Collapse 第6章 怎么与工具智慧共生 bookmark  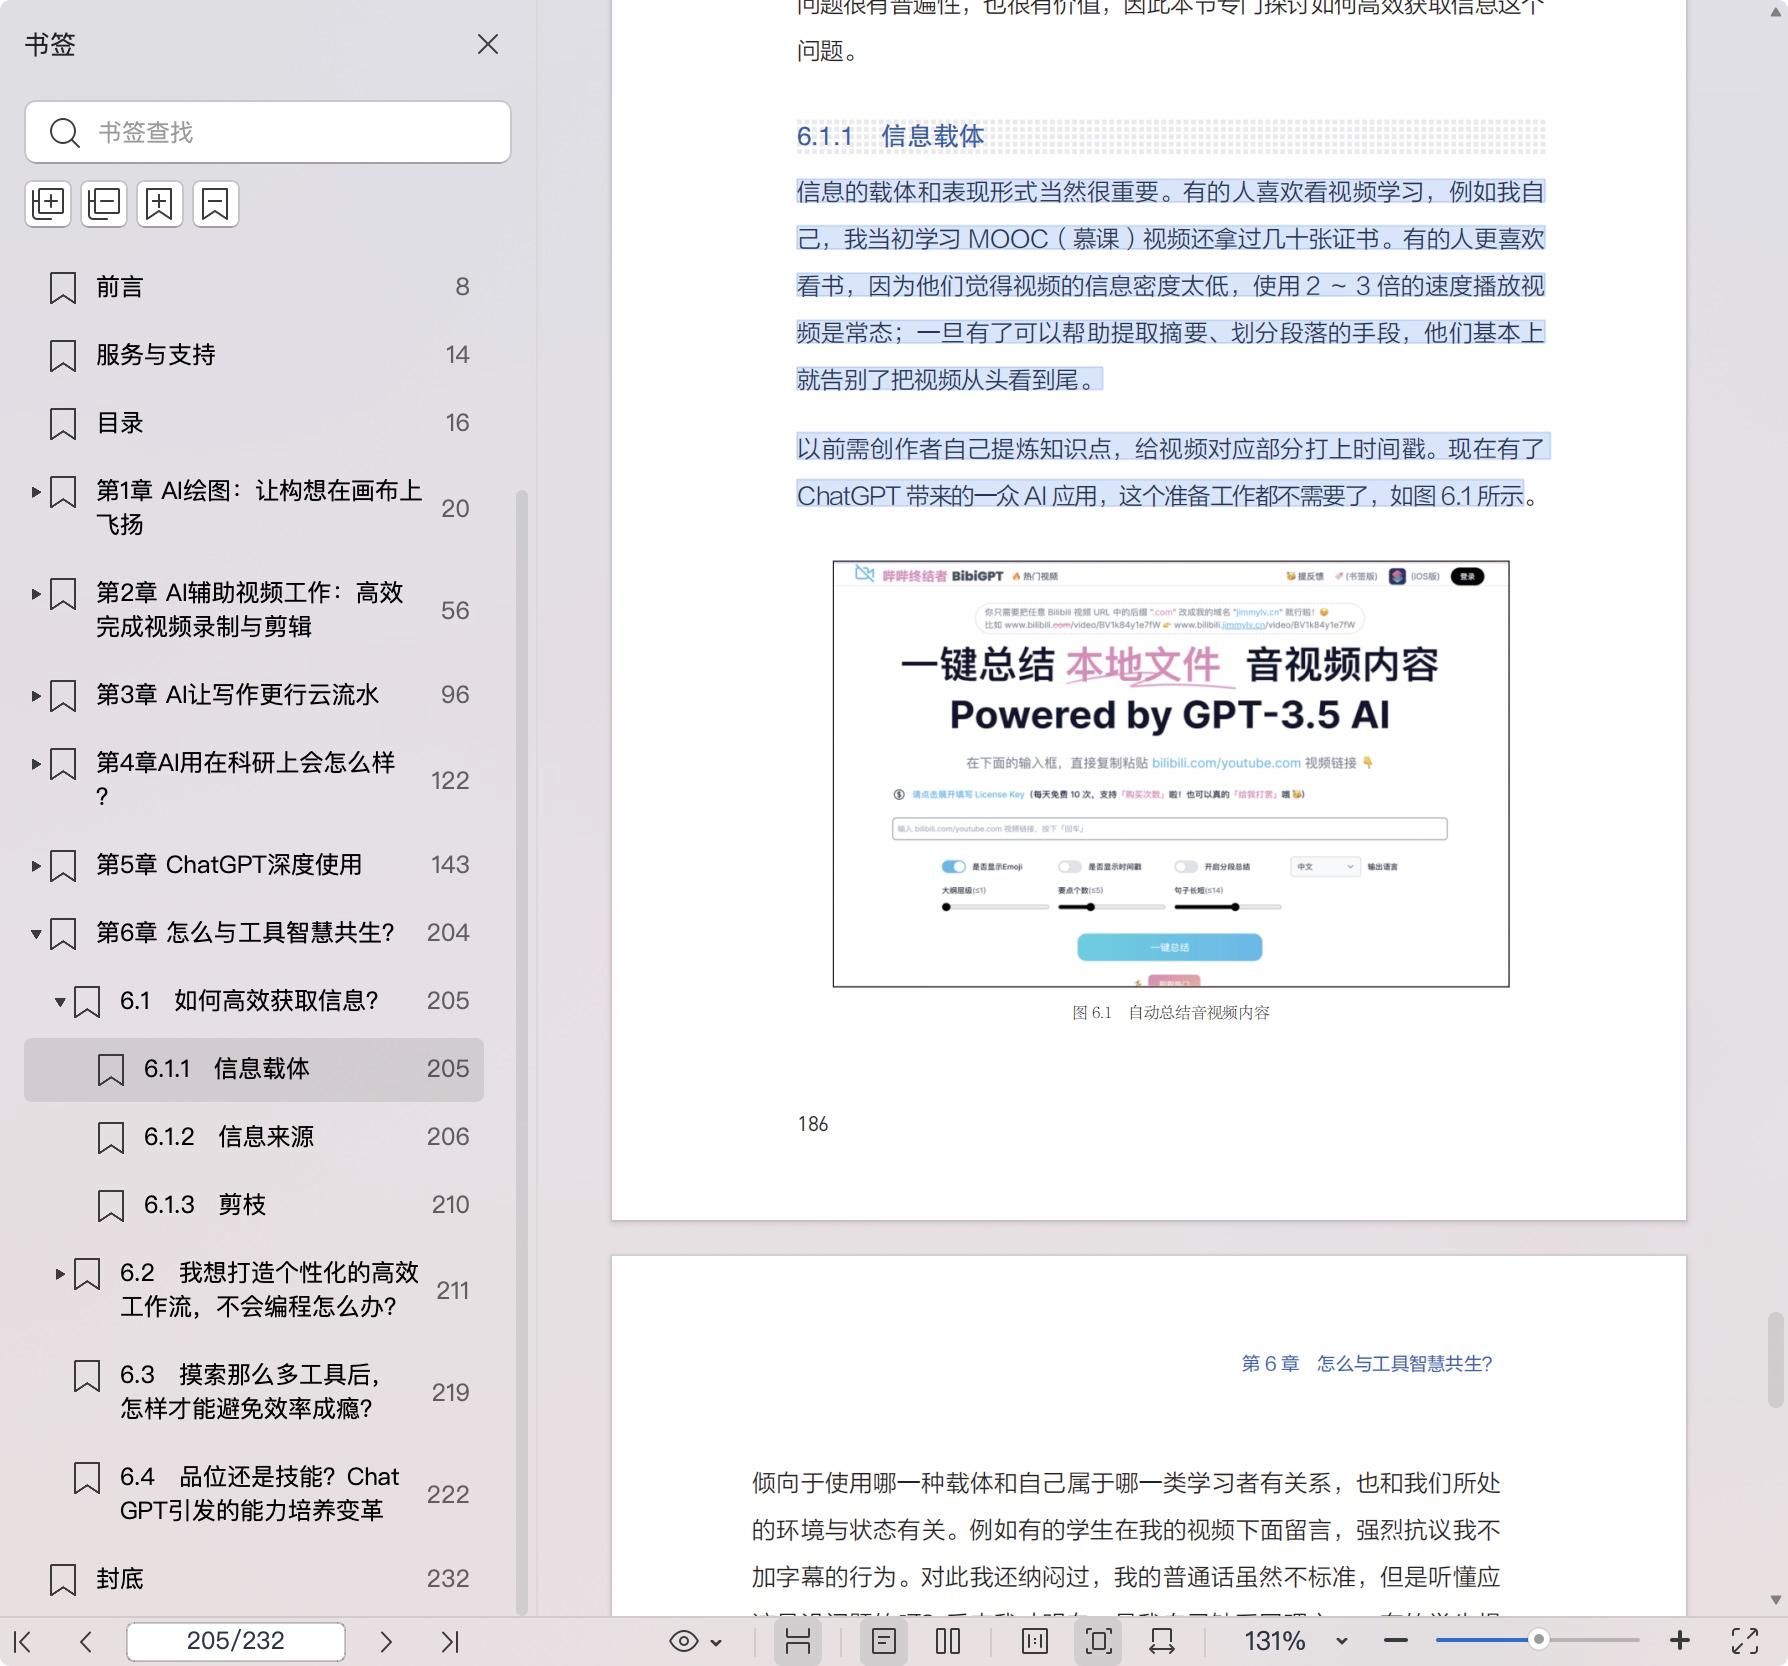click(36, 934)
